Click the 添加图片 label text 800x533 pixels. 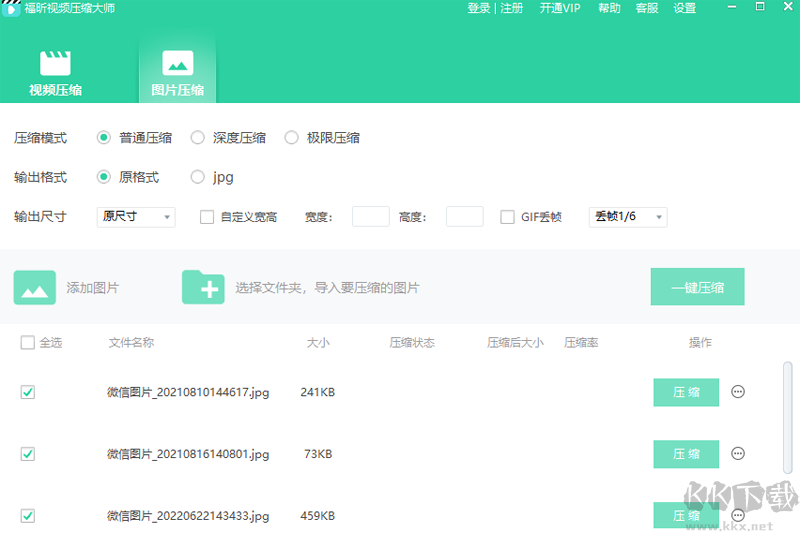click(92, 288)
